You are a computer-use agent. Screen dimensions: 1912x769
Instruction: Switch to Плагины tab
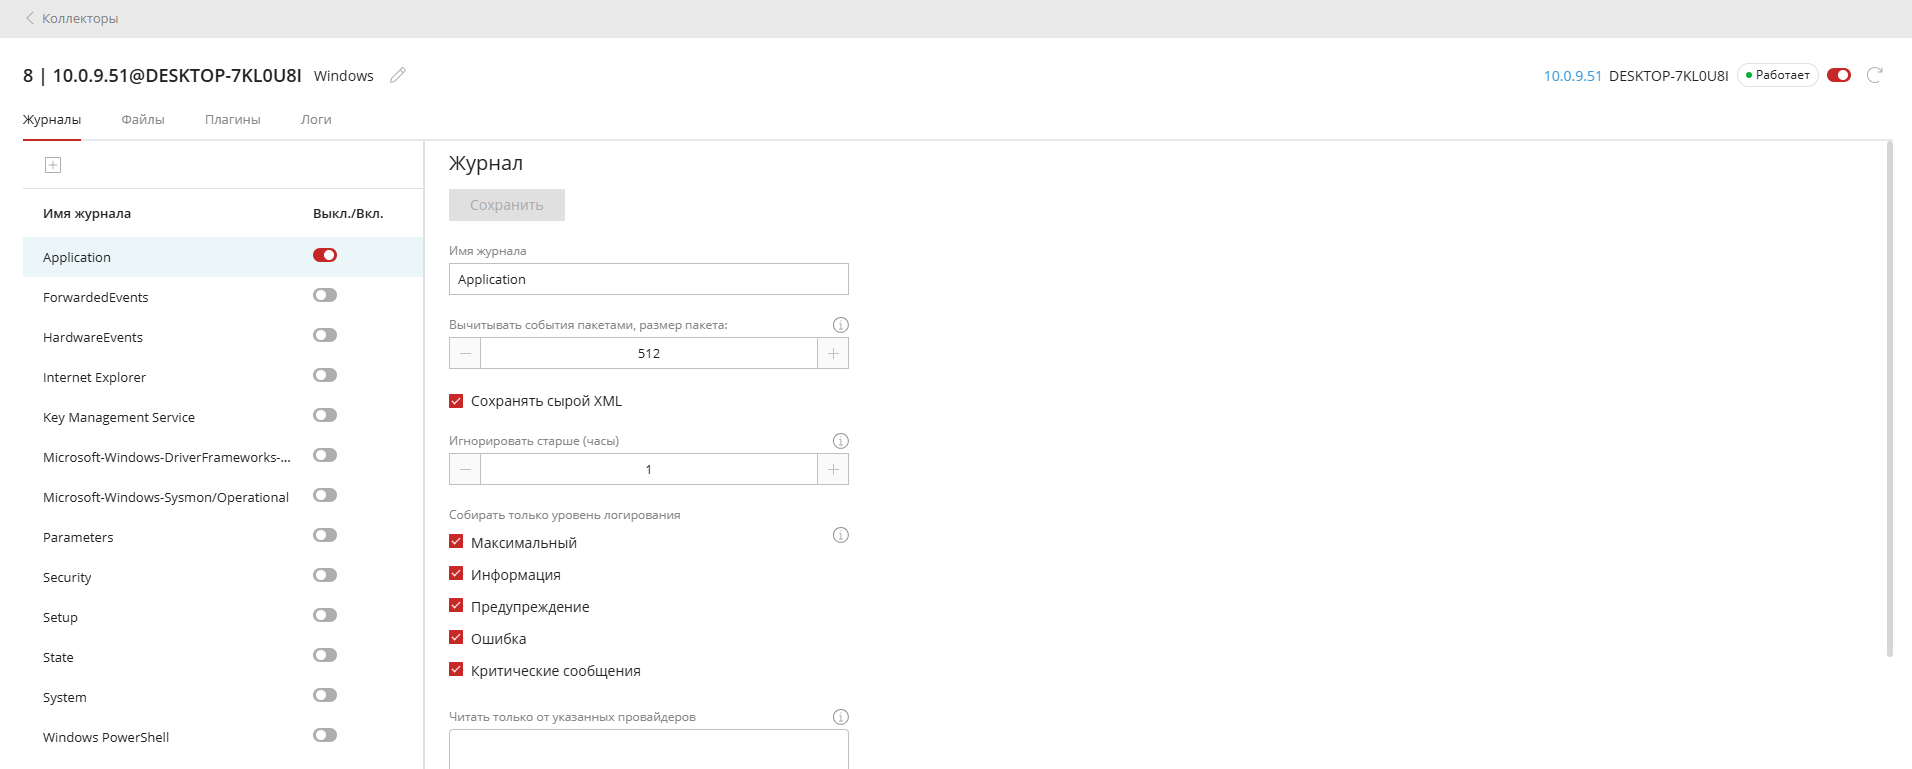233,119
